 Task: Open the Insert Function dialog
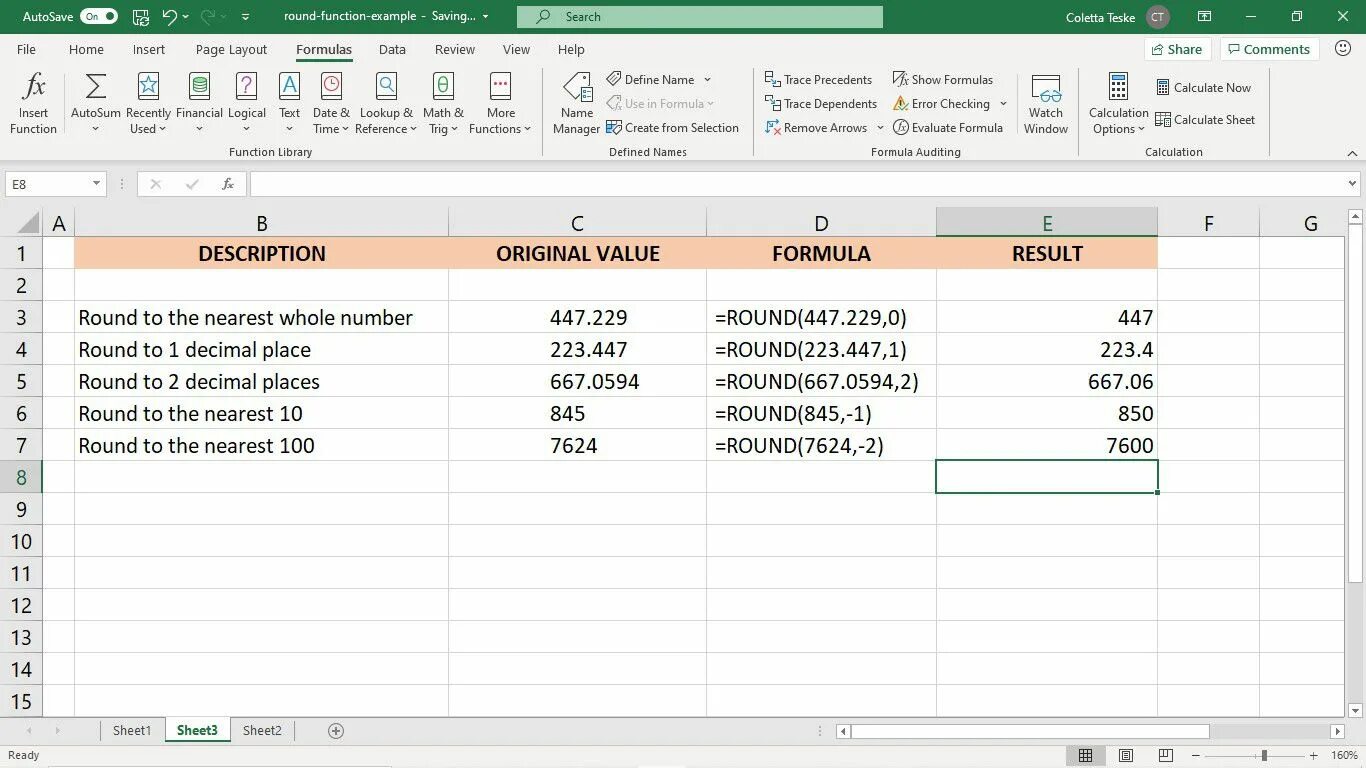click(x=33, y=103)
